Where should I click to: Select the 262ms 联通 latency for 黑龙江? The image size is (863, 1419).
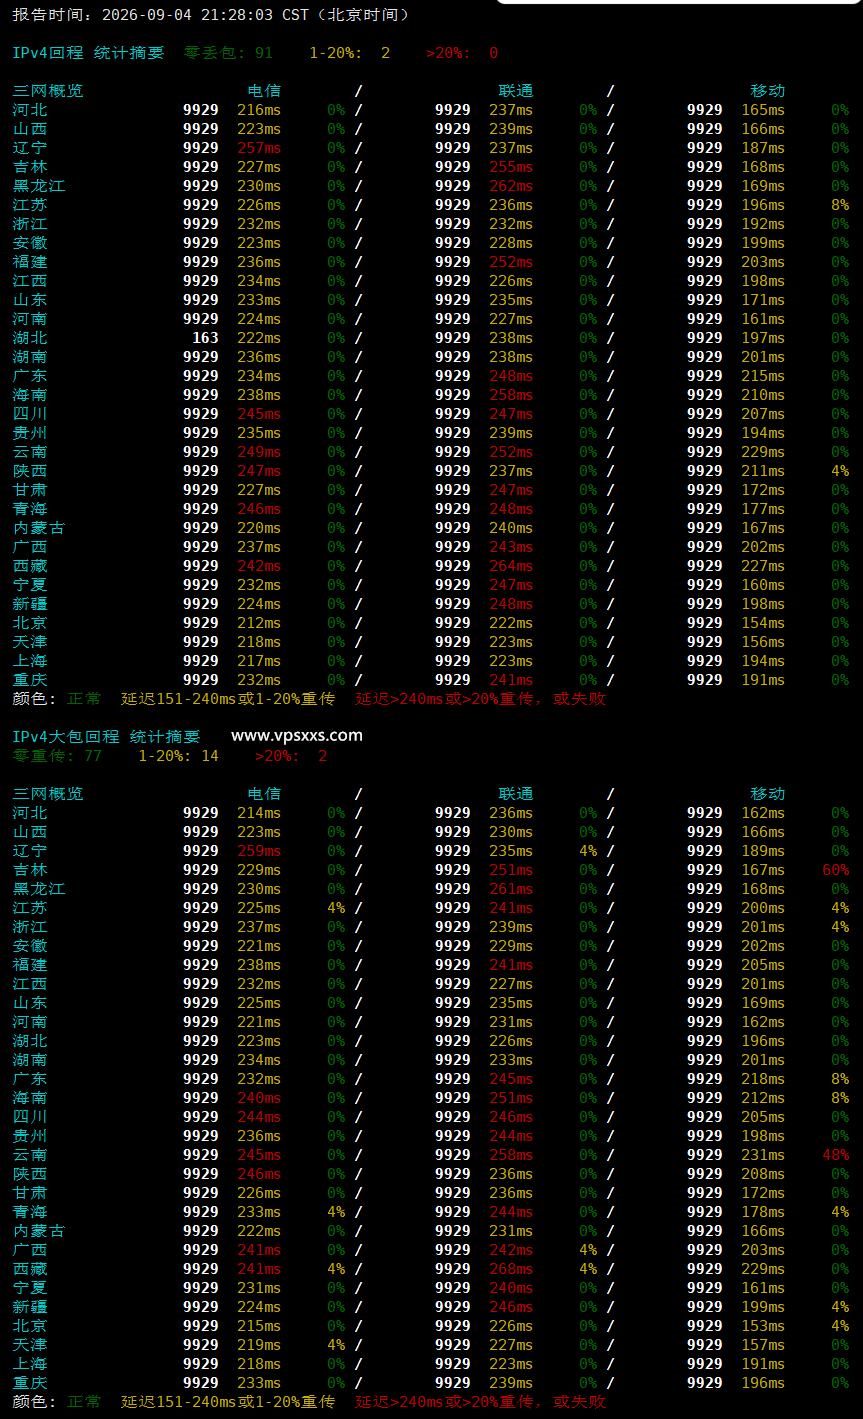click(511, 186)
